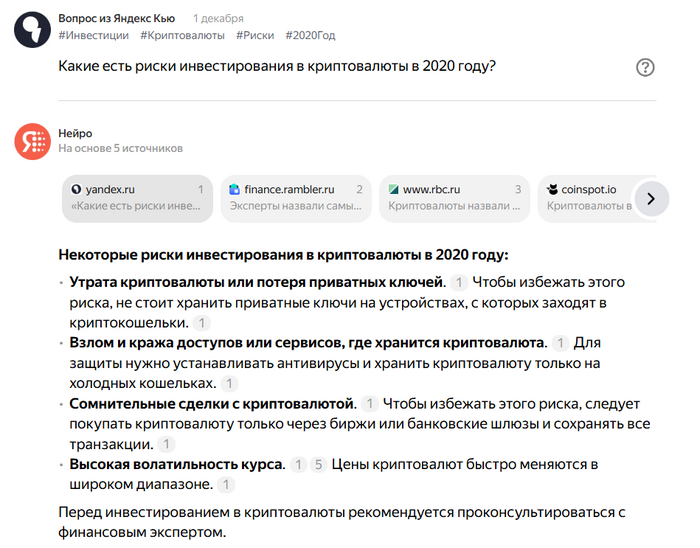Click the 'Нейро' name label
This screenshot has width=700, height=548.
[75, 133]
